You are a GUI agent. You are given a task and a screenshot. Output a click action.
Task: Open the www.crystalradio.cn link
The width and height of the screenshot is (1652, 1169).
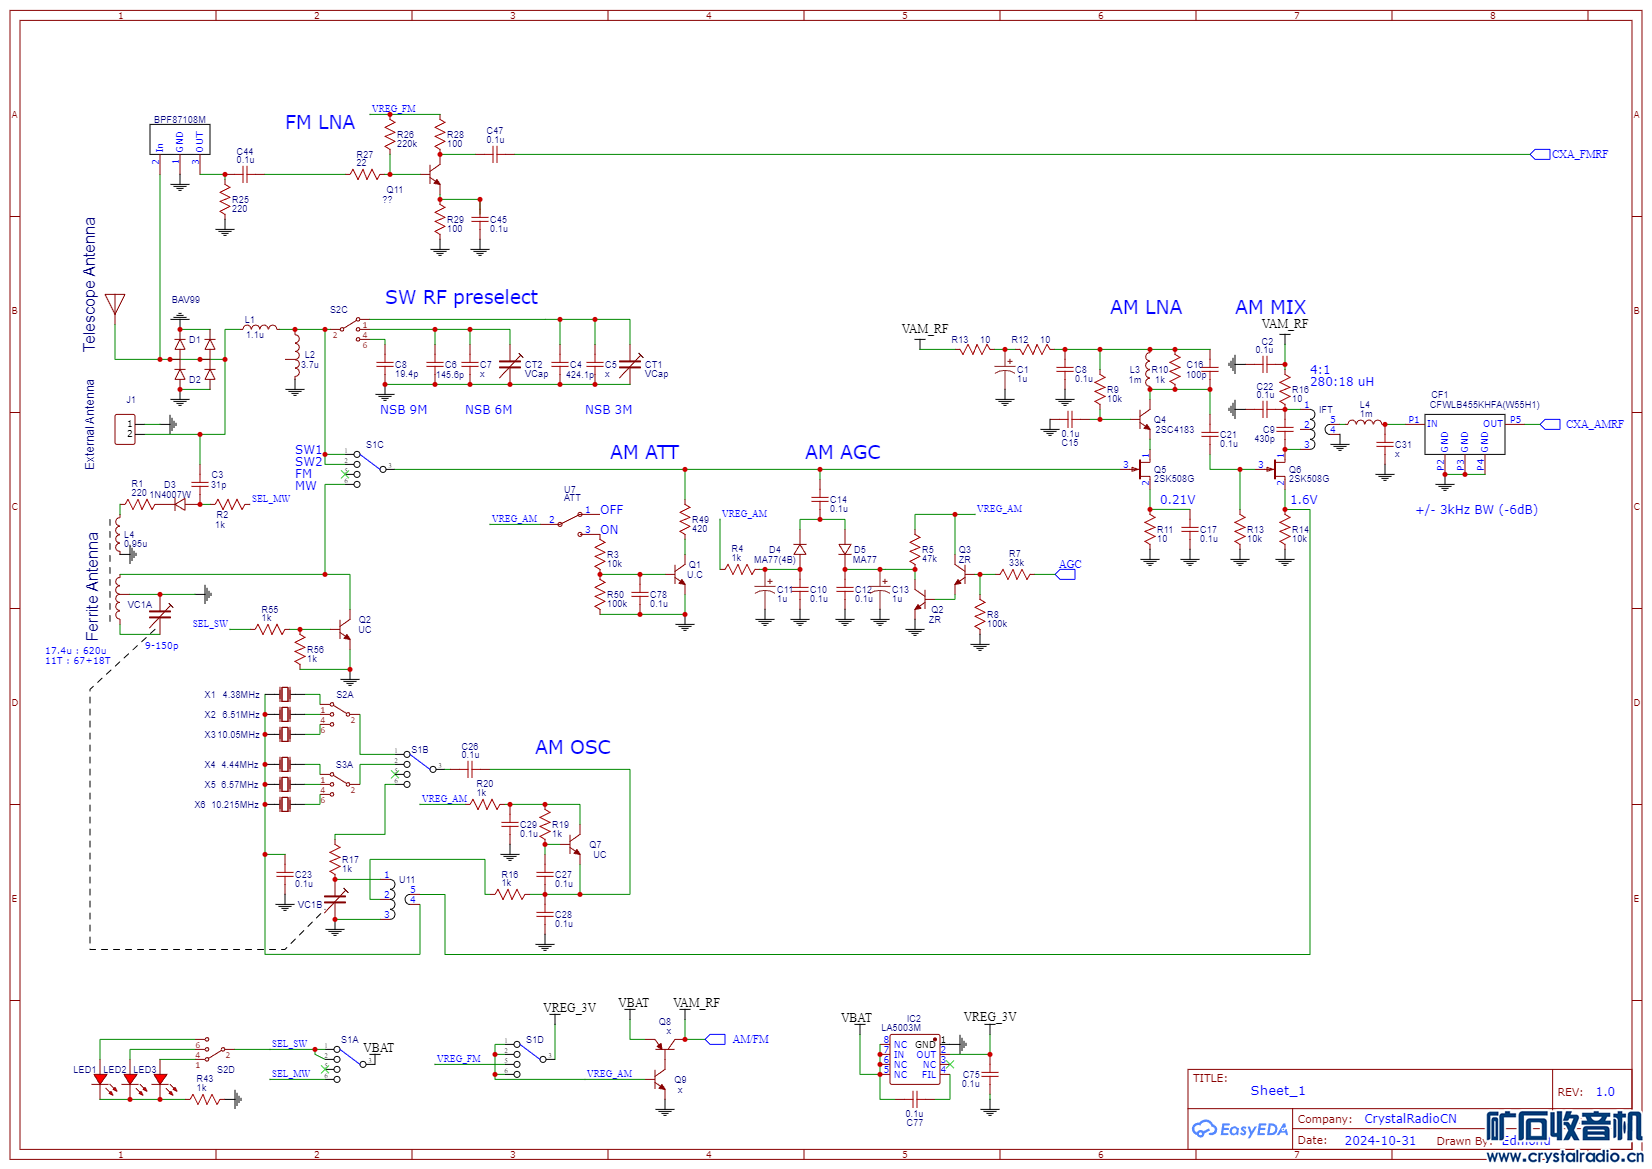click(x=1564, y=1156)
